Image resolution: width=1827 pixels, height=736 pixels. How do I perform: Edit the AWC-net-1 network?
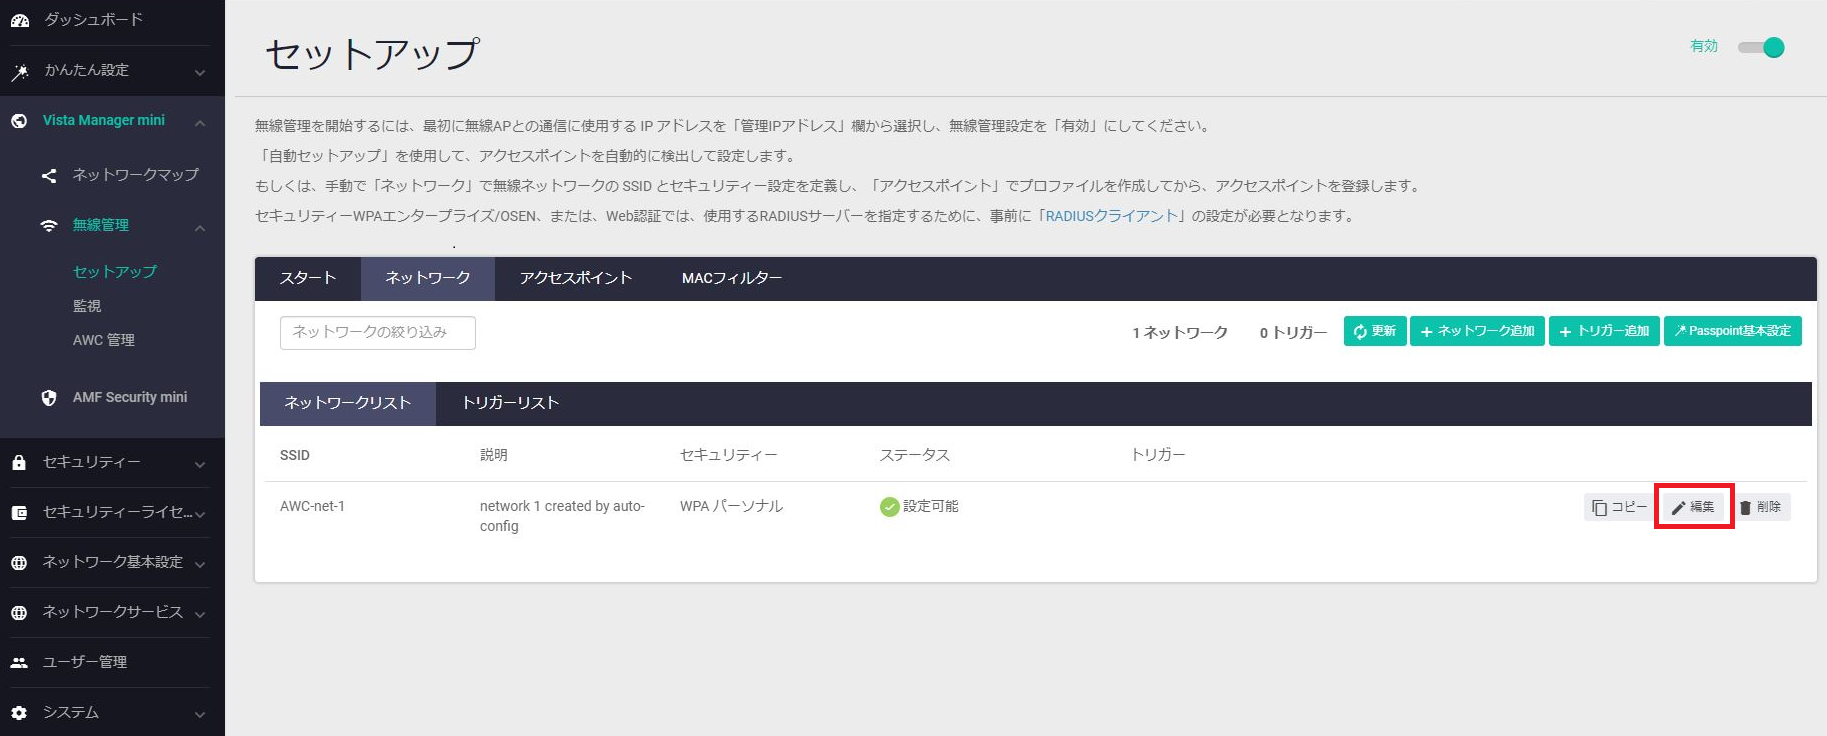1693,507
